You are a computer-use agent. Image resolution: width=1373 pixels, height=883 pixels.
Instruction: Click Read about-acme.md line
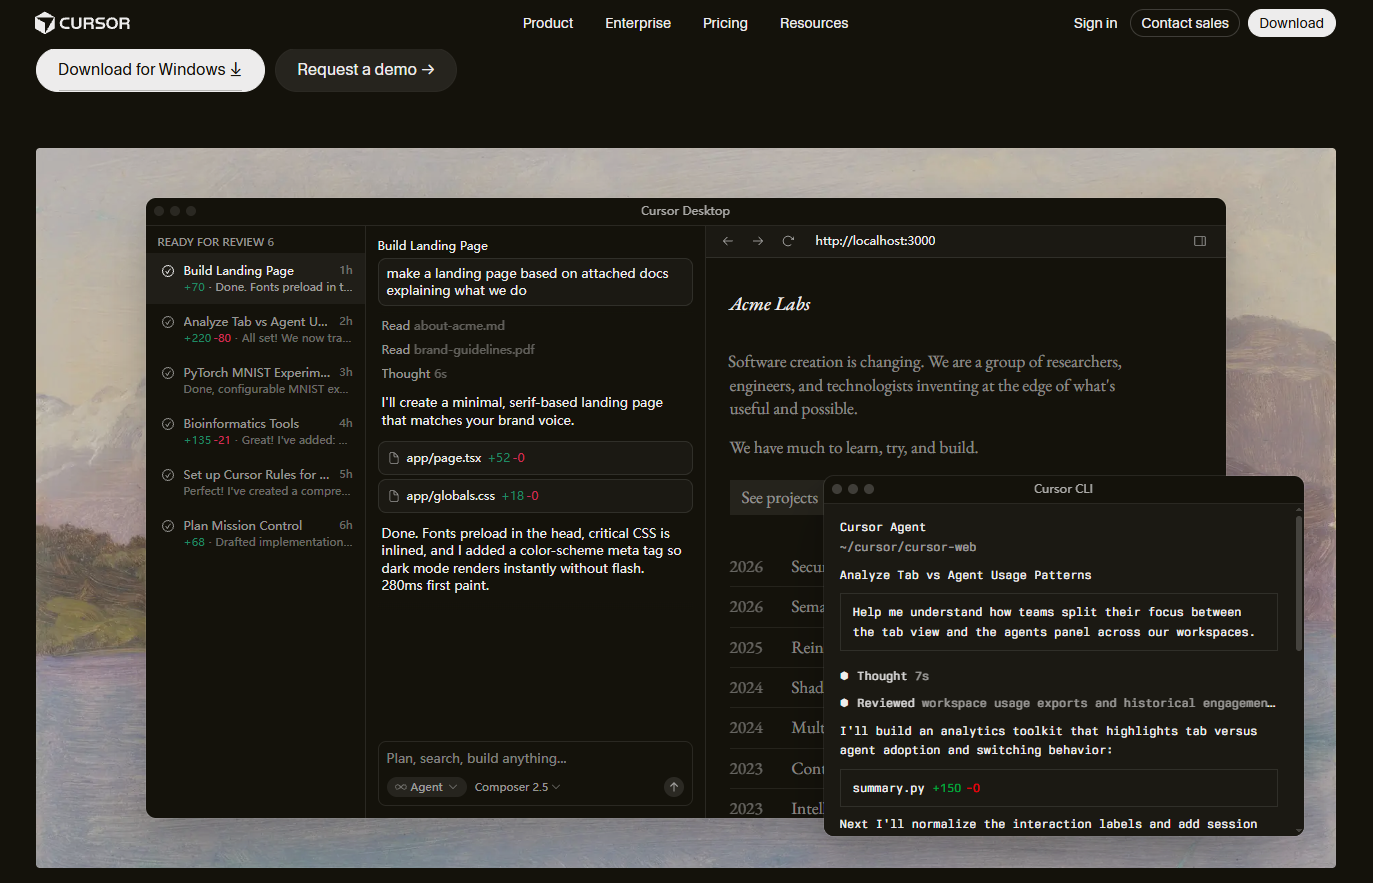click(x=443, y=326)
